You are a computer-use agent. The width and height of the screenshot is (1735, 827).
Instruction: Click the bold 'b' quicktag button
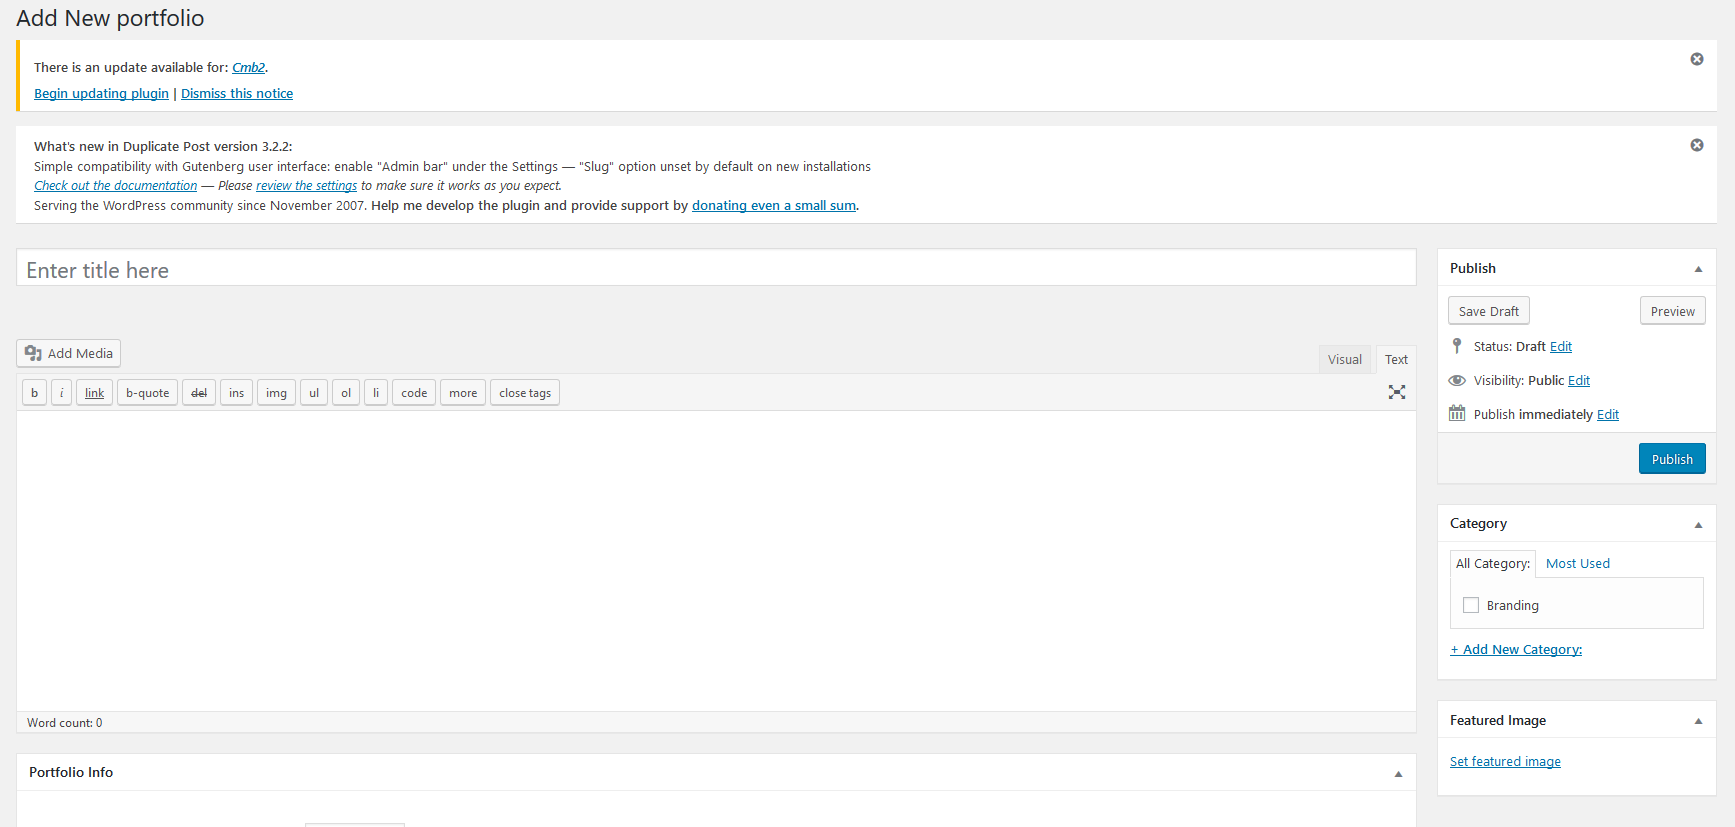pos(34,393)
